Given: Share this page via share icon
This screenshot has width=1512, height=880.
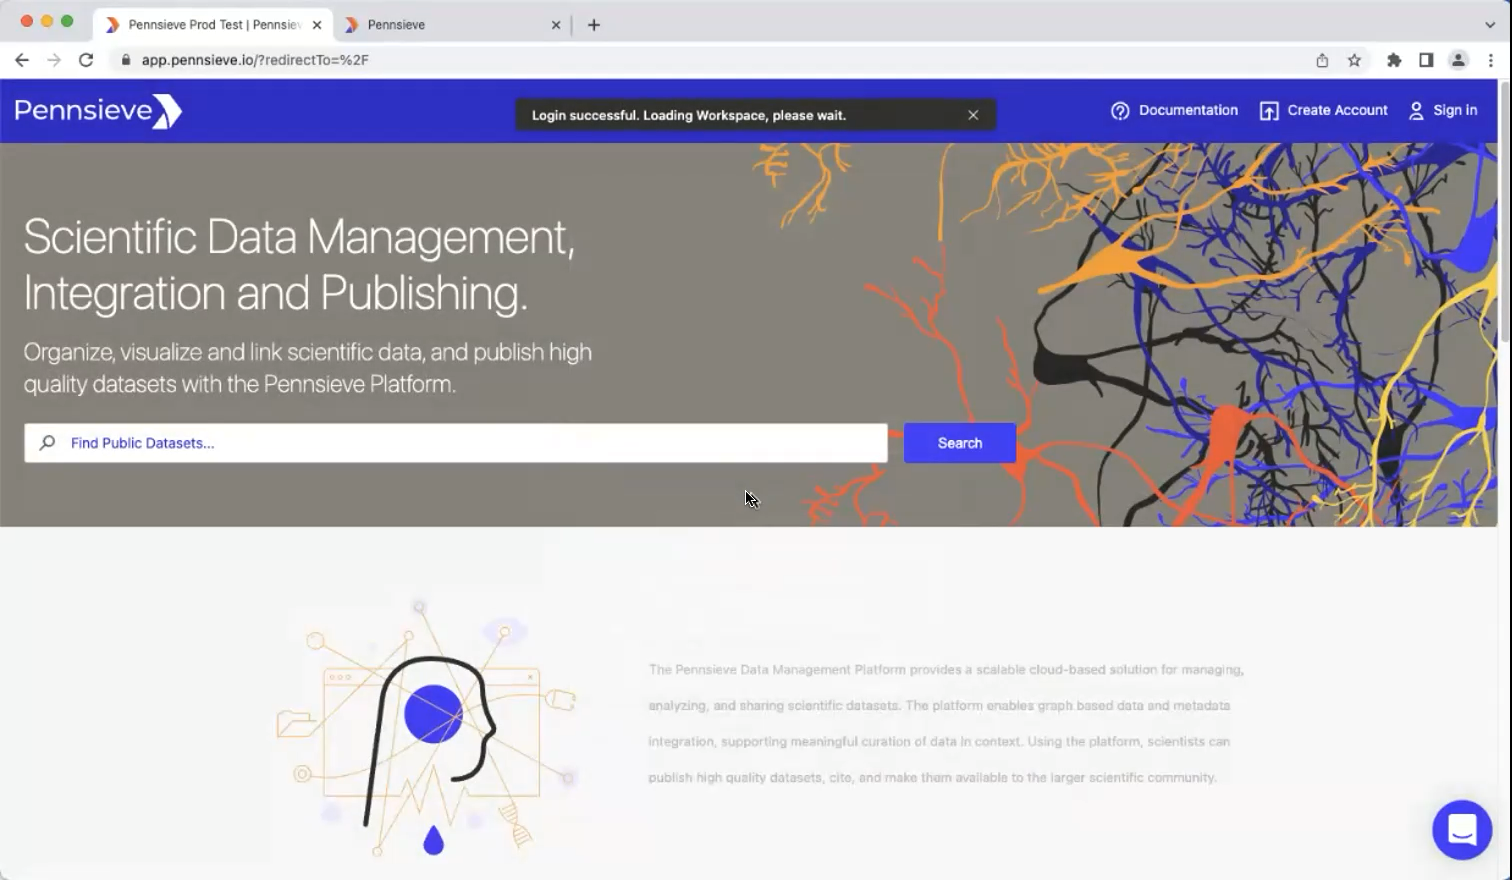Looking at the screenshot, I should point(1322,60).
